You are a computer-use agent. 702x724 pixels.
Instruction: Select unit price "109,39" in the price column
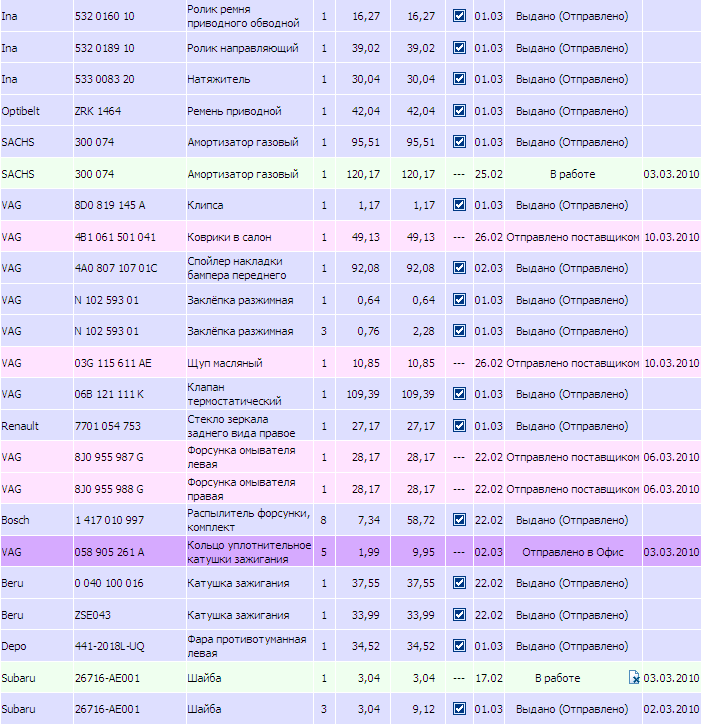coord(363,394)
